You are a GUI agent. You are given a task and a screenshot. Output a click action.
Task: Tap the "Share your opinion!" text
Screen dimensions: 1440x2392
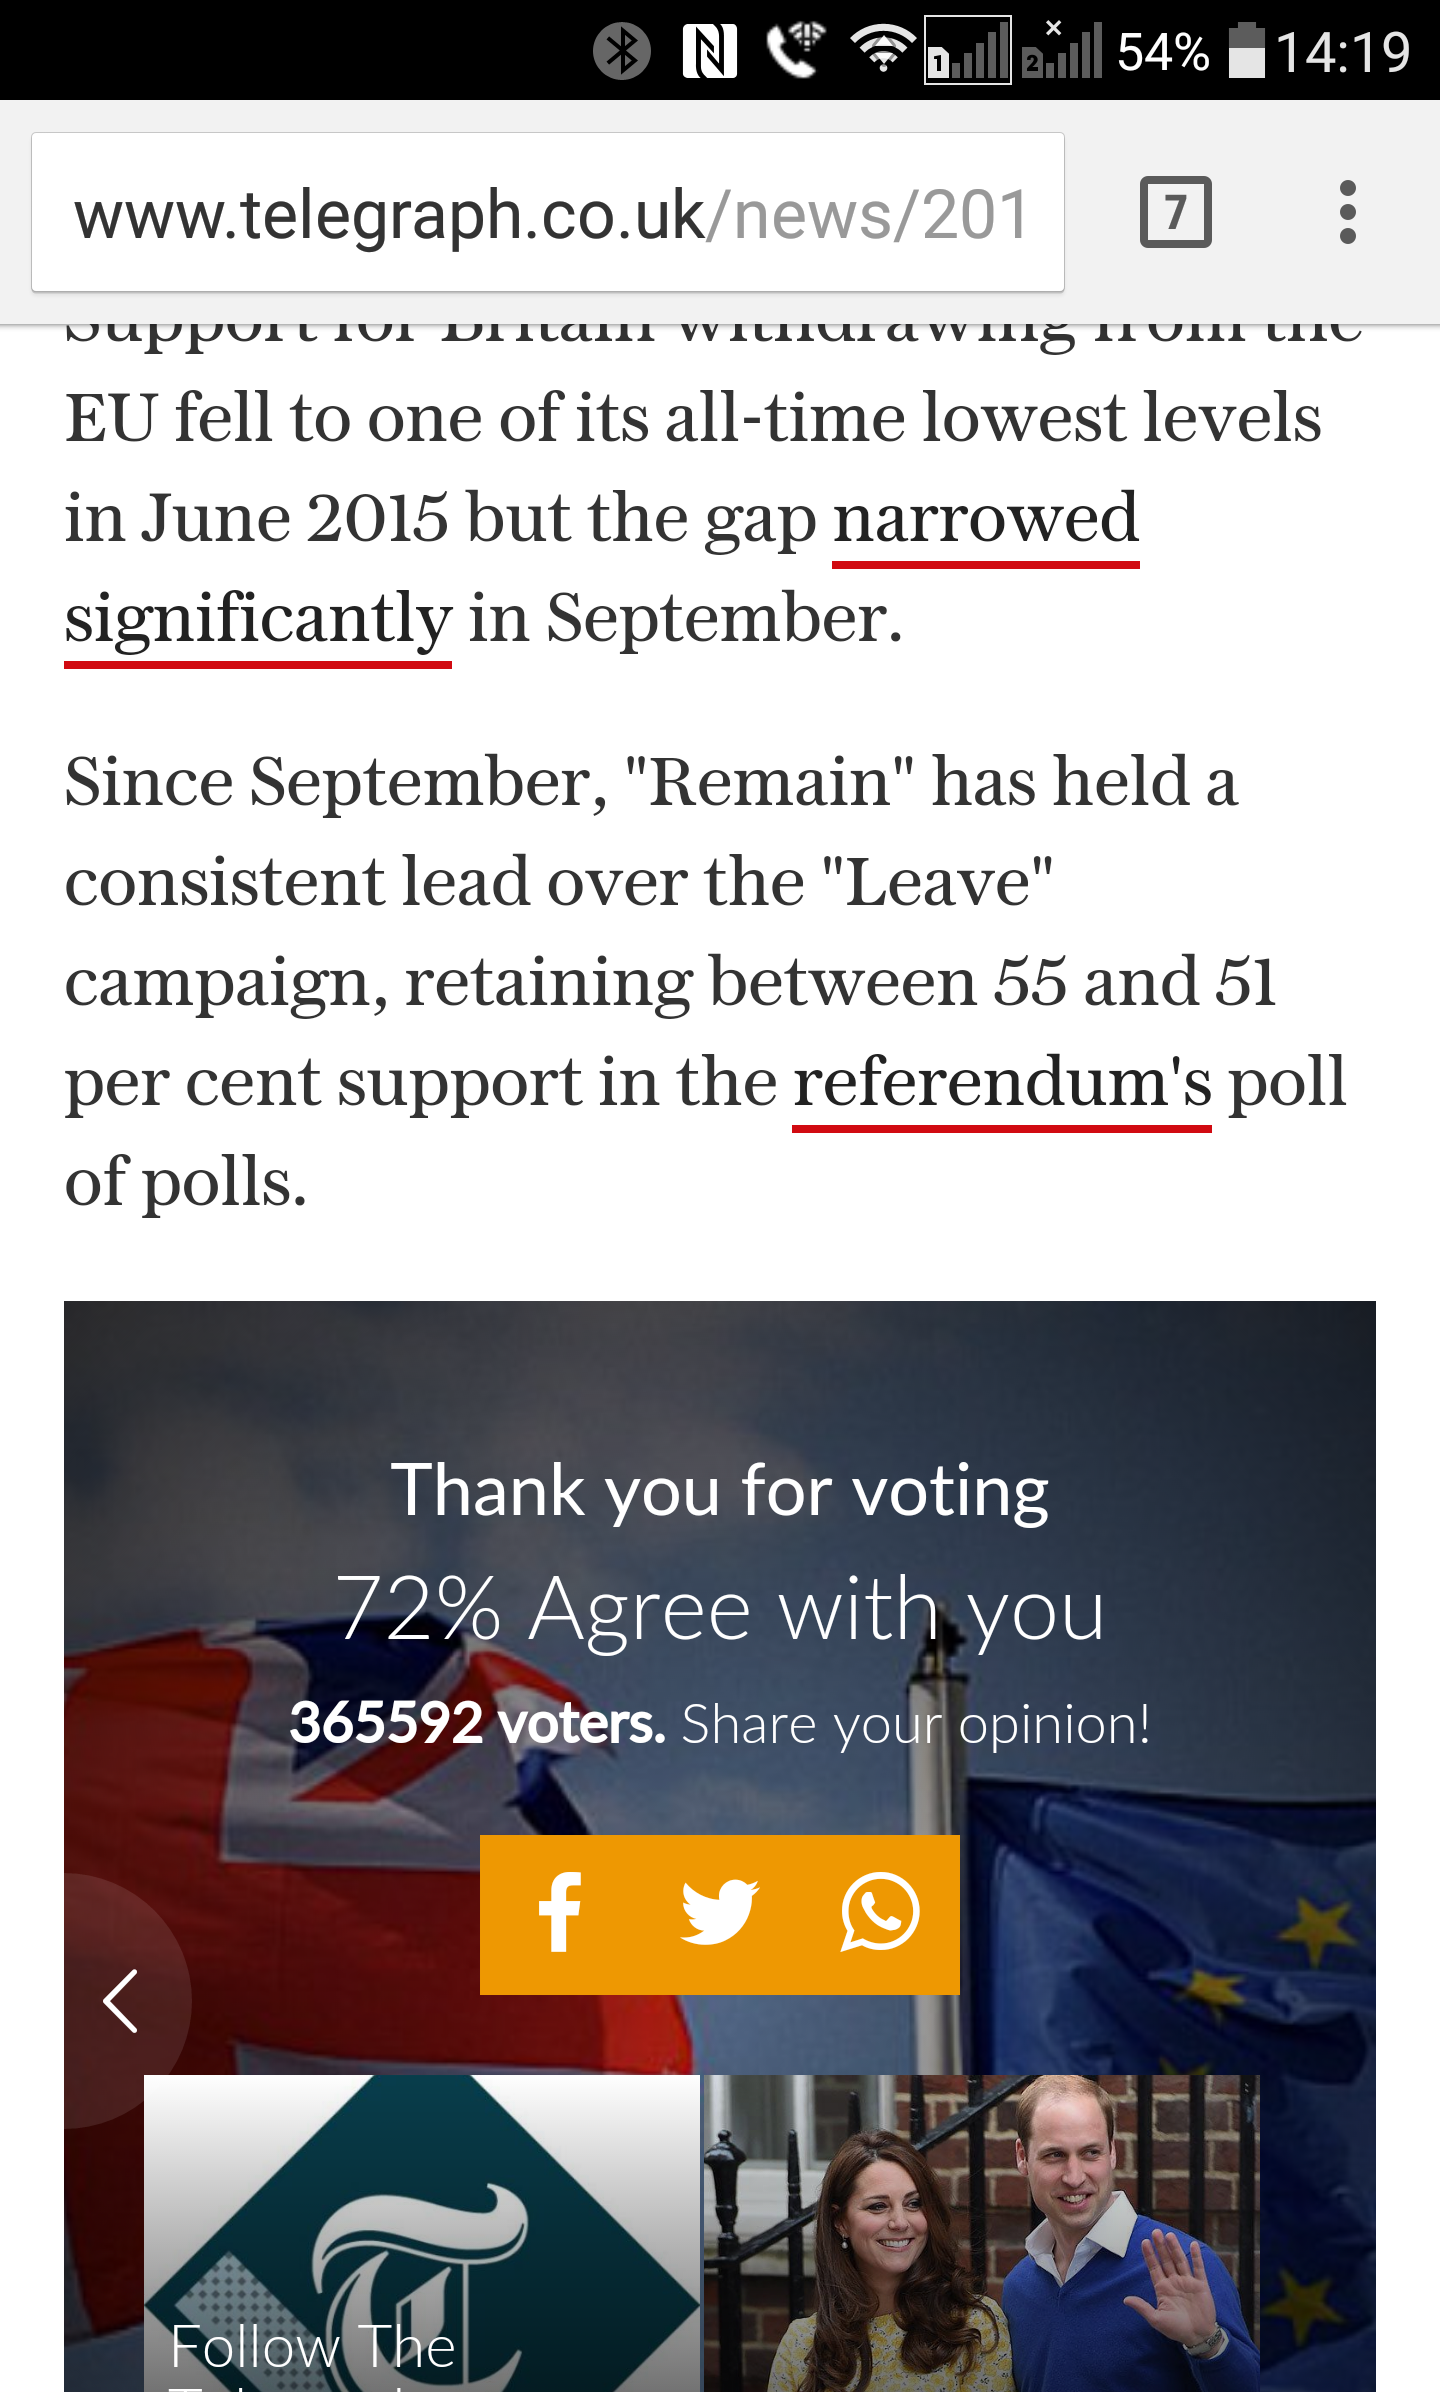pyautogui.click(x=915, y=1725)
